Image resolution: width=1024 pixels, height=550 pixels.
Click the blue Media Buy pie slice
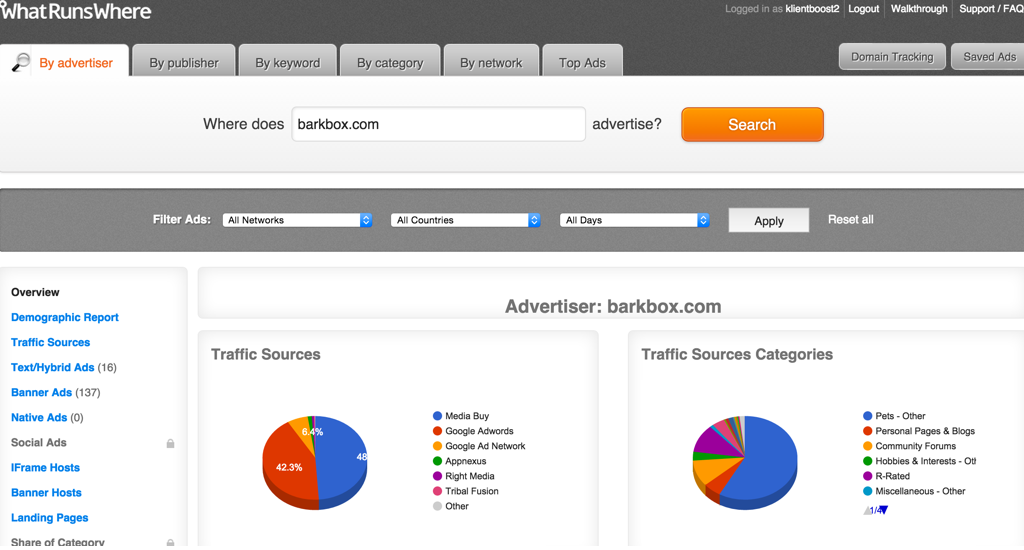pyautogui.click(x=343, y=461)
